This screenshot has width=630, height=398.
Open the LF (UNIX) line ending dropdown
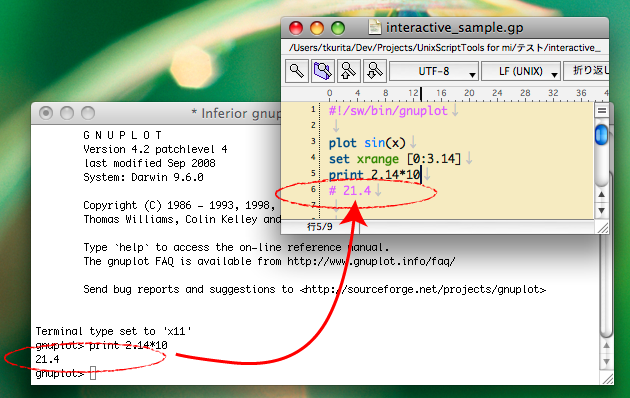click(521, 71)
